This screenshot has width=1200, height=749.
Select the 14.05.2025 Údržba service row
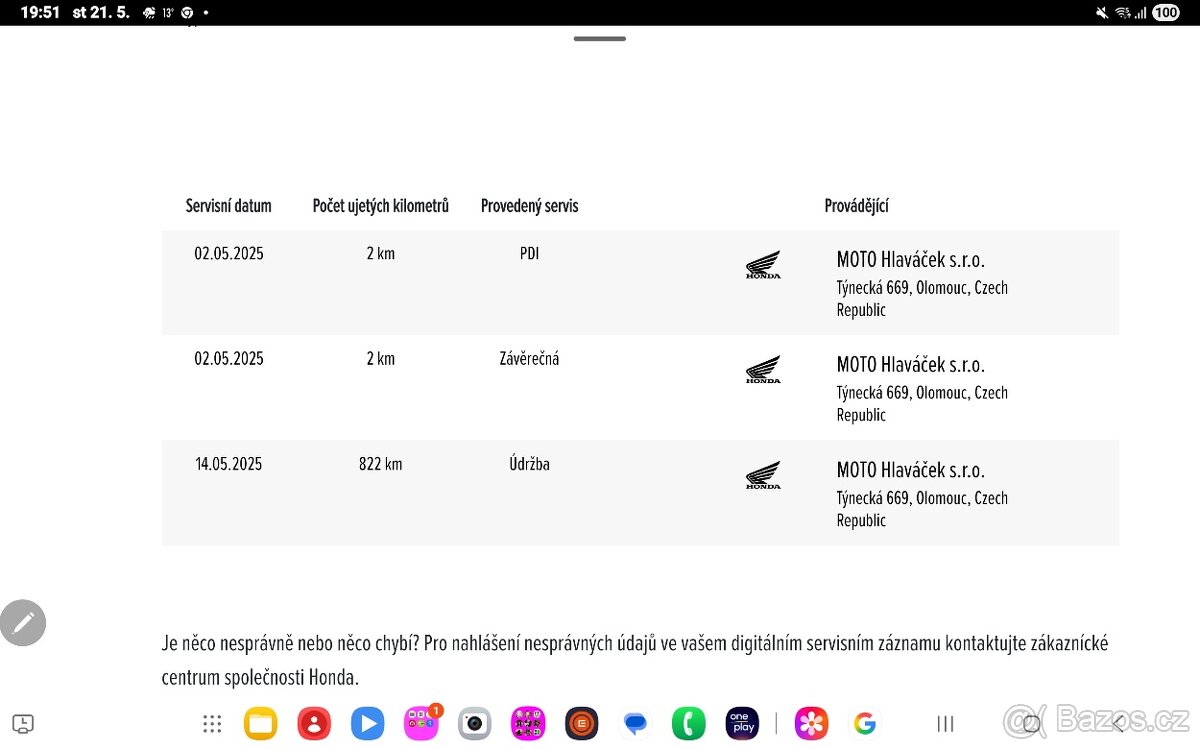pyautogui.click(x=640, y=492)
